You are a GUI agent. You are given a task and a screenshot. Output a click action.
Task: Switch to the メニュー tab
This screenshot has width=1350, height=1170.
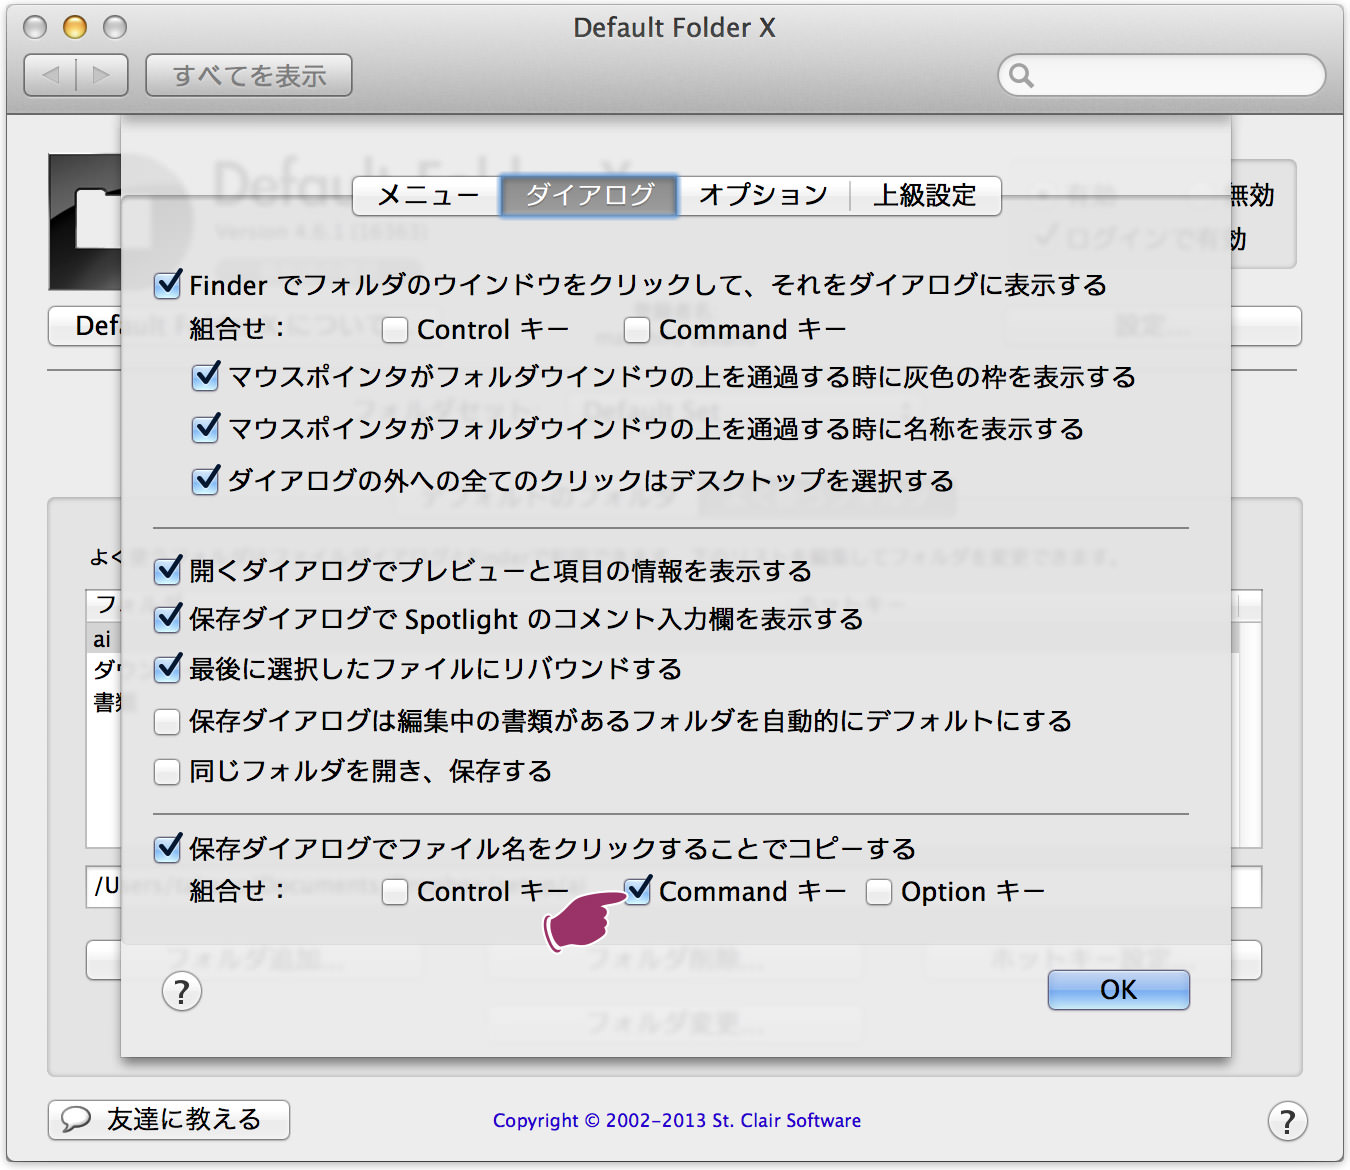click(427, 195)
